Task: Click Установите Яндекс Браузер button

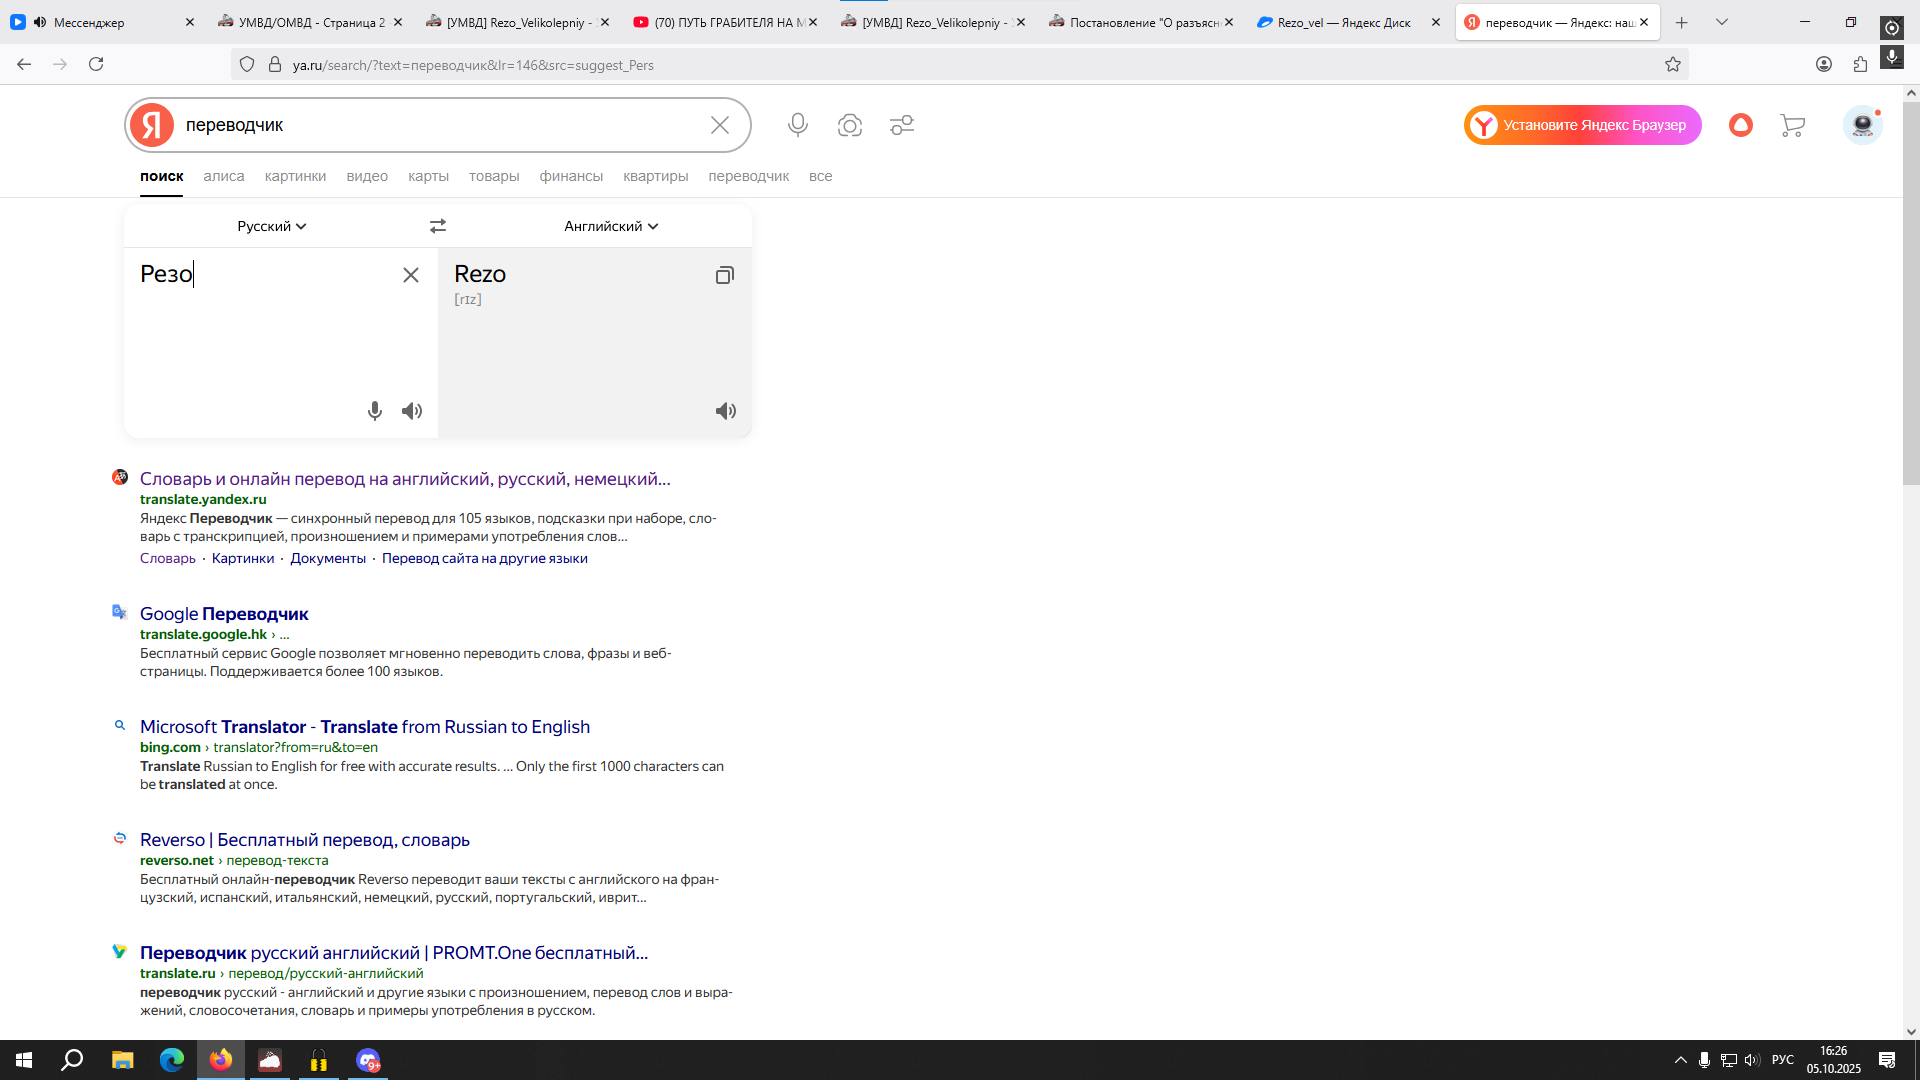Action: click(1583, 125)
